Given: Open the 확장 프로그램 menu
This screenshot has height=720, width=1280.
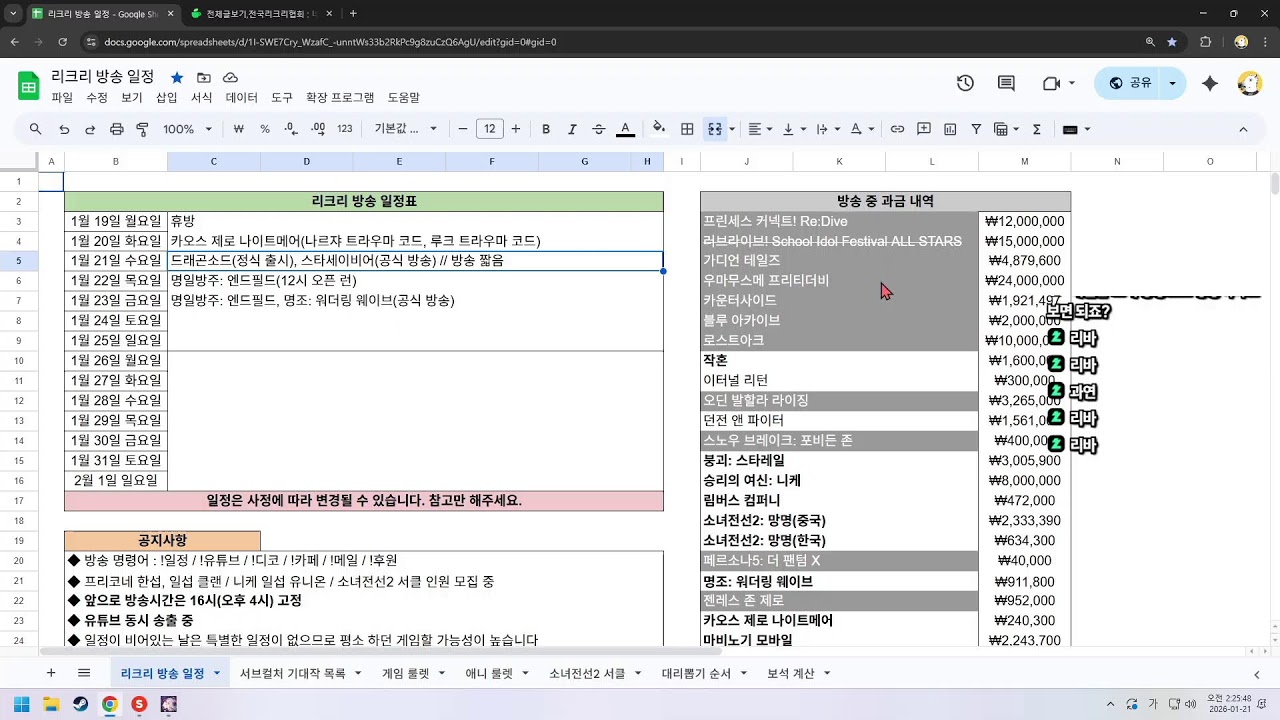Looking at the screenshot, I should coord(340,98).
